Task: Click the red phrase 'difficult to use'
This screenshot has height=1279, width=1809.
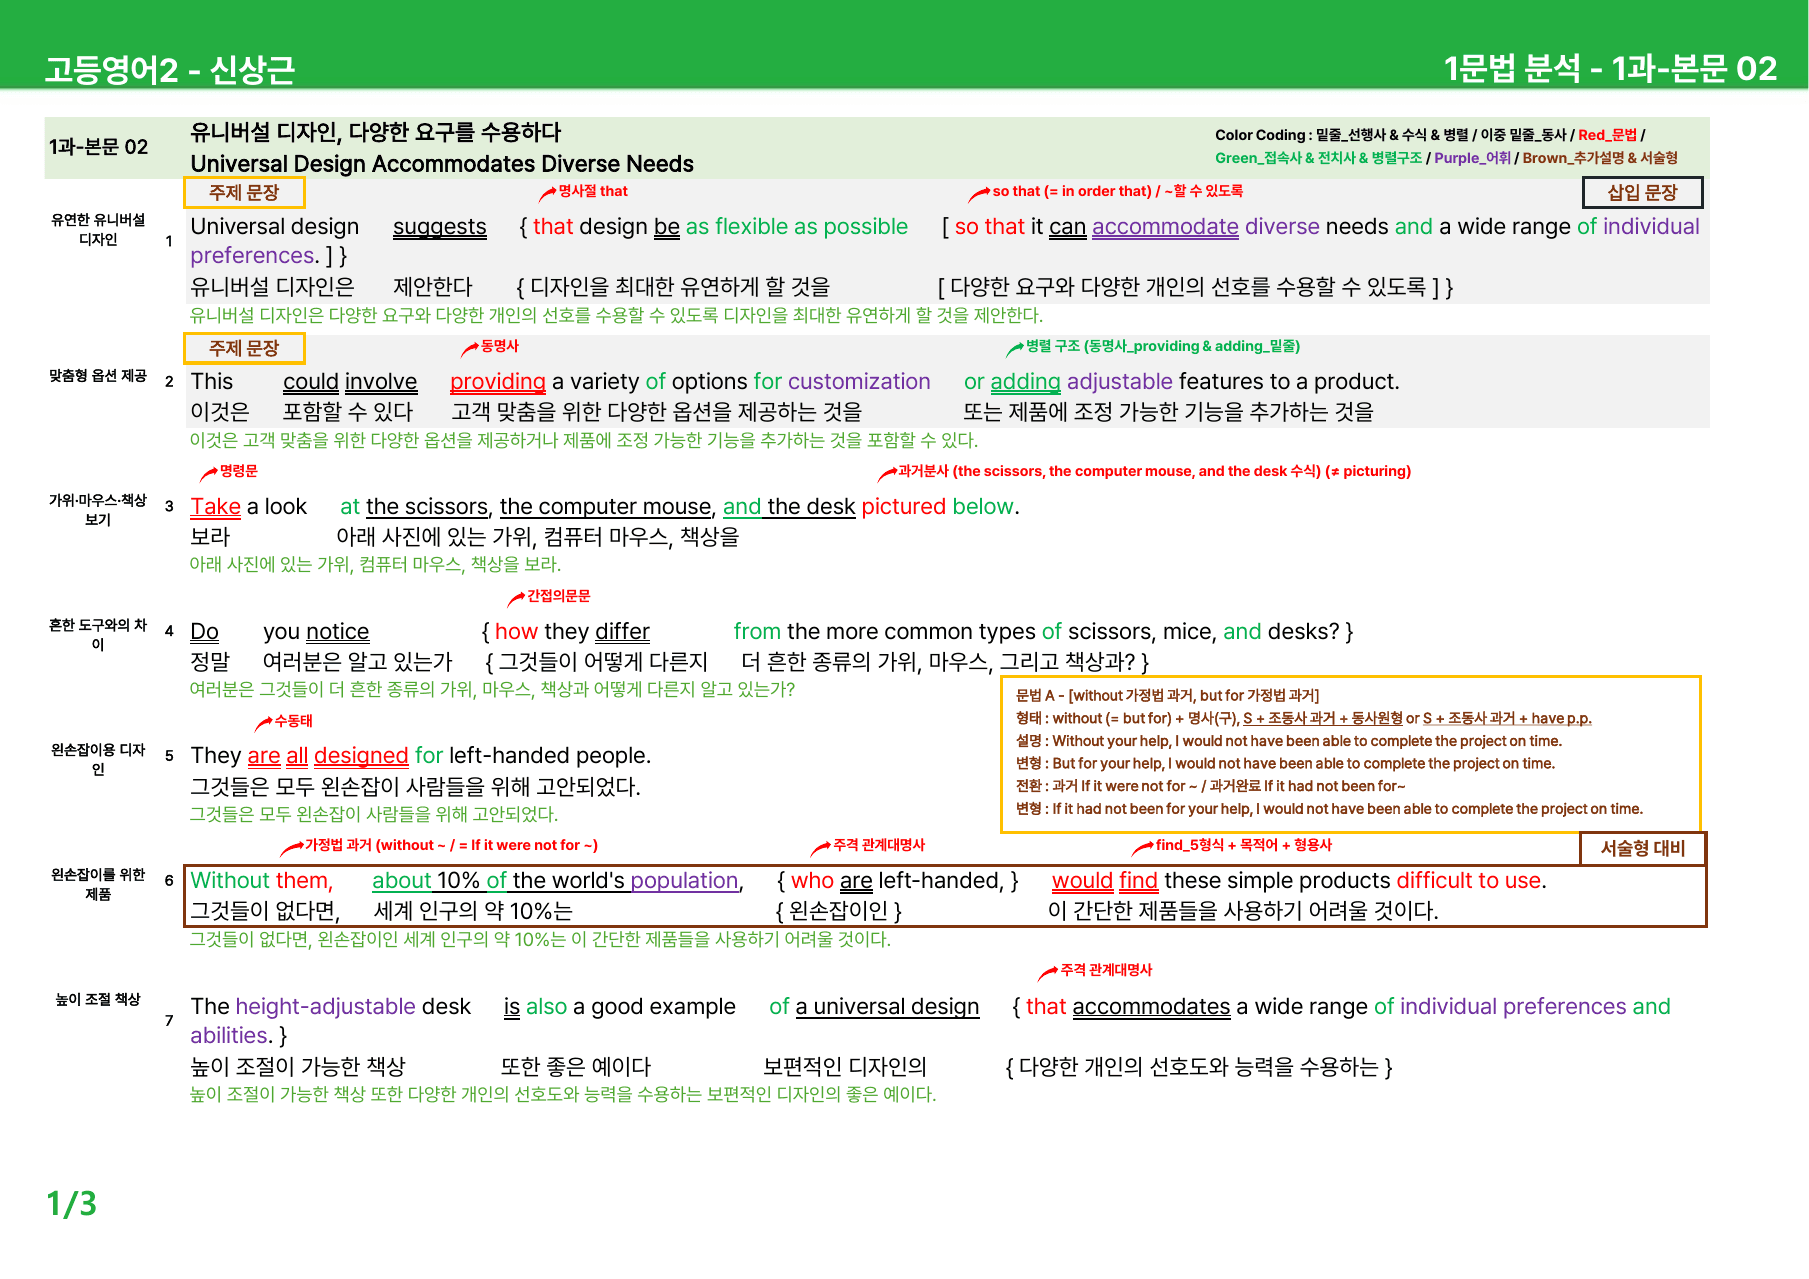Action: click(1469, 881)
